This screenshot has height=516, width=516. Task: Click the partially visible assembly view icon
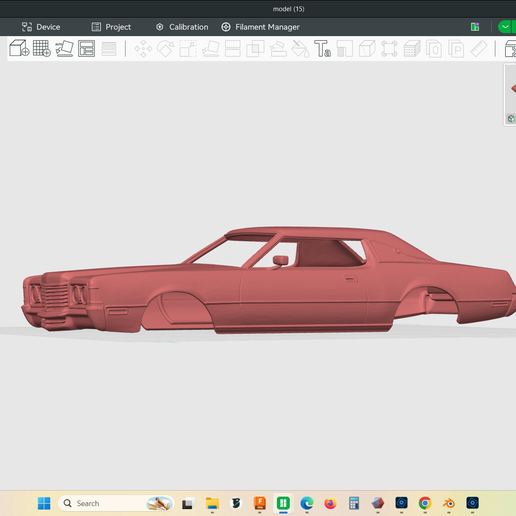point(510,49)
